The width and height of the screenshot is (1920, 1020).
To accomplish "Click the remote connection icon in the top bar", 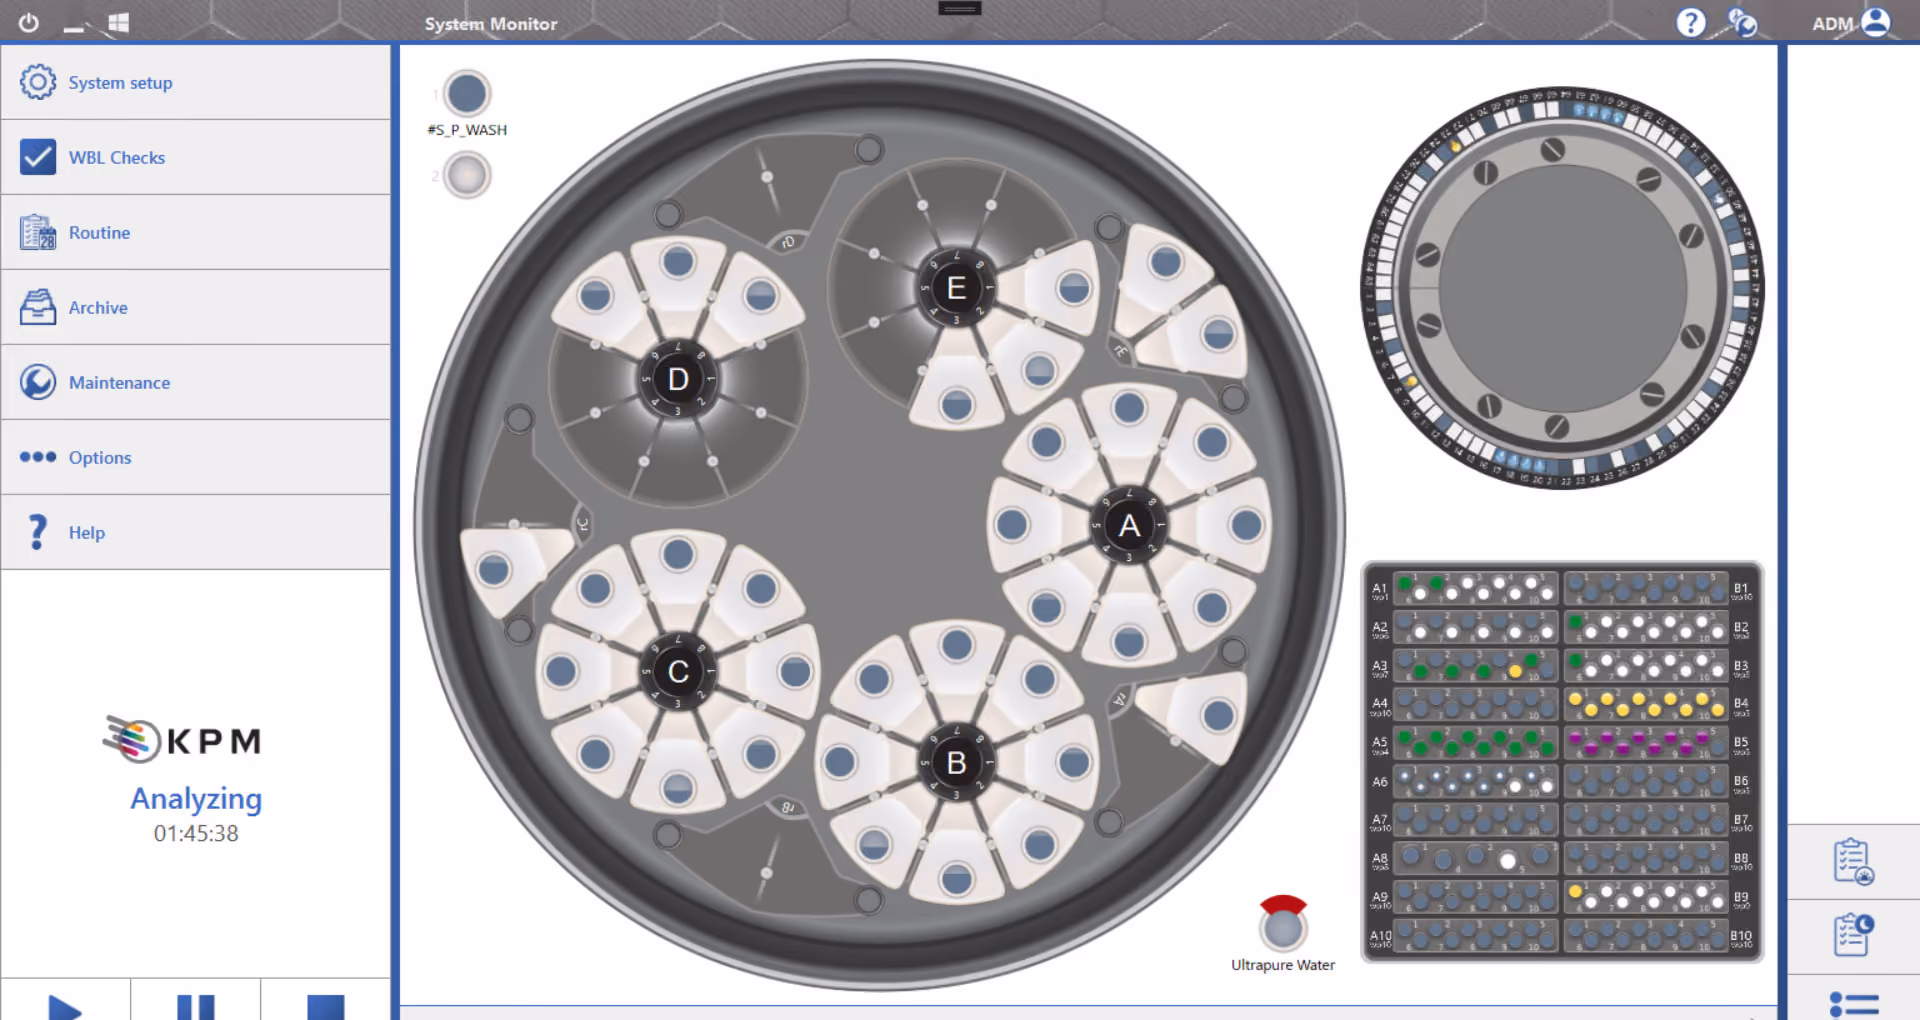I will (x=1743, y=22).
